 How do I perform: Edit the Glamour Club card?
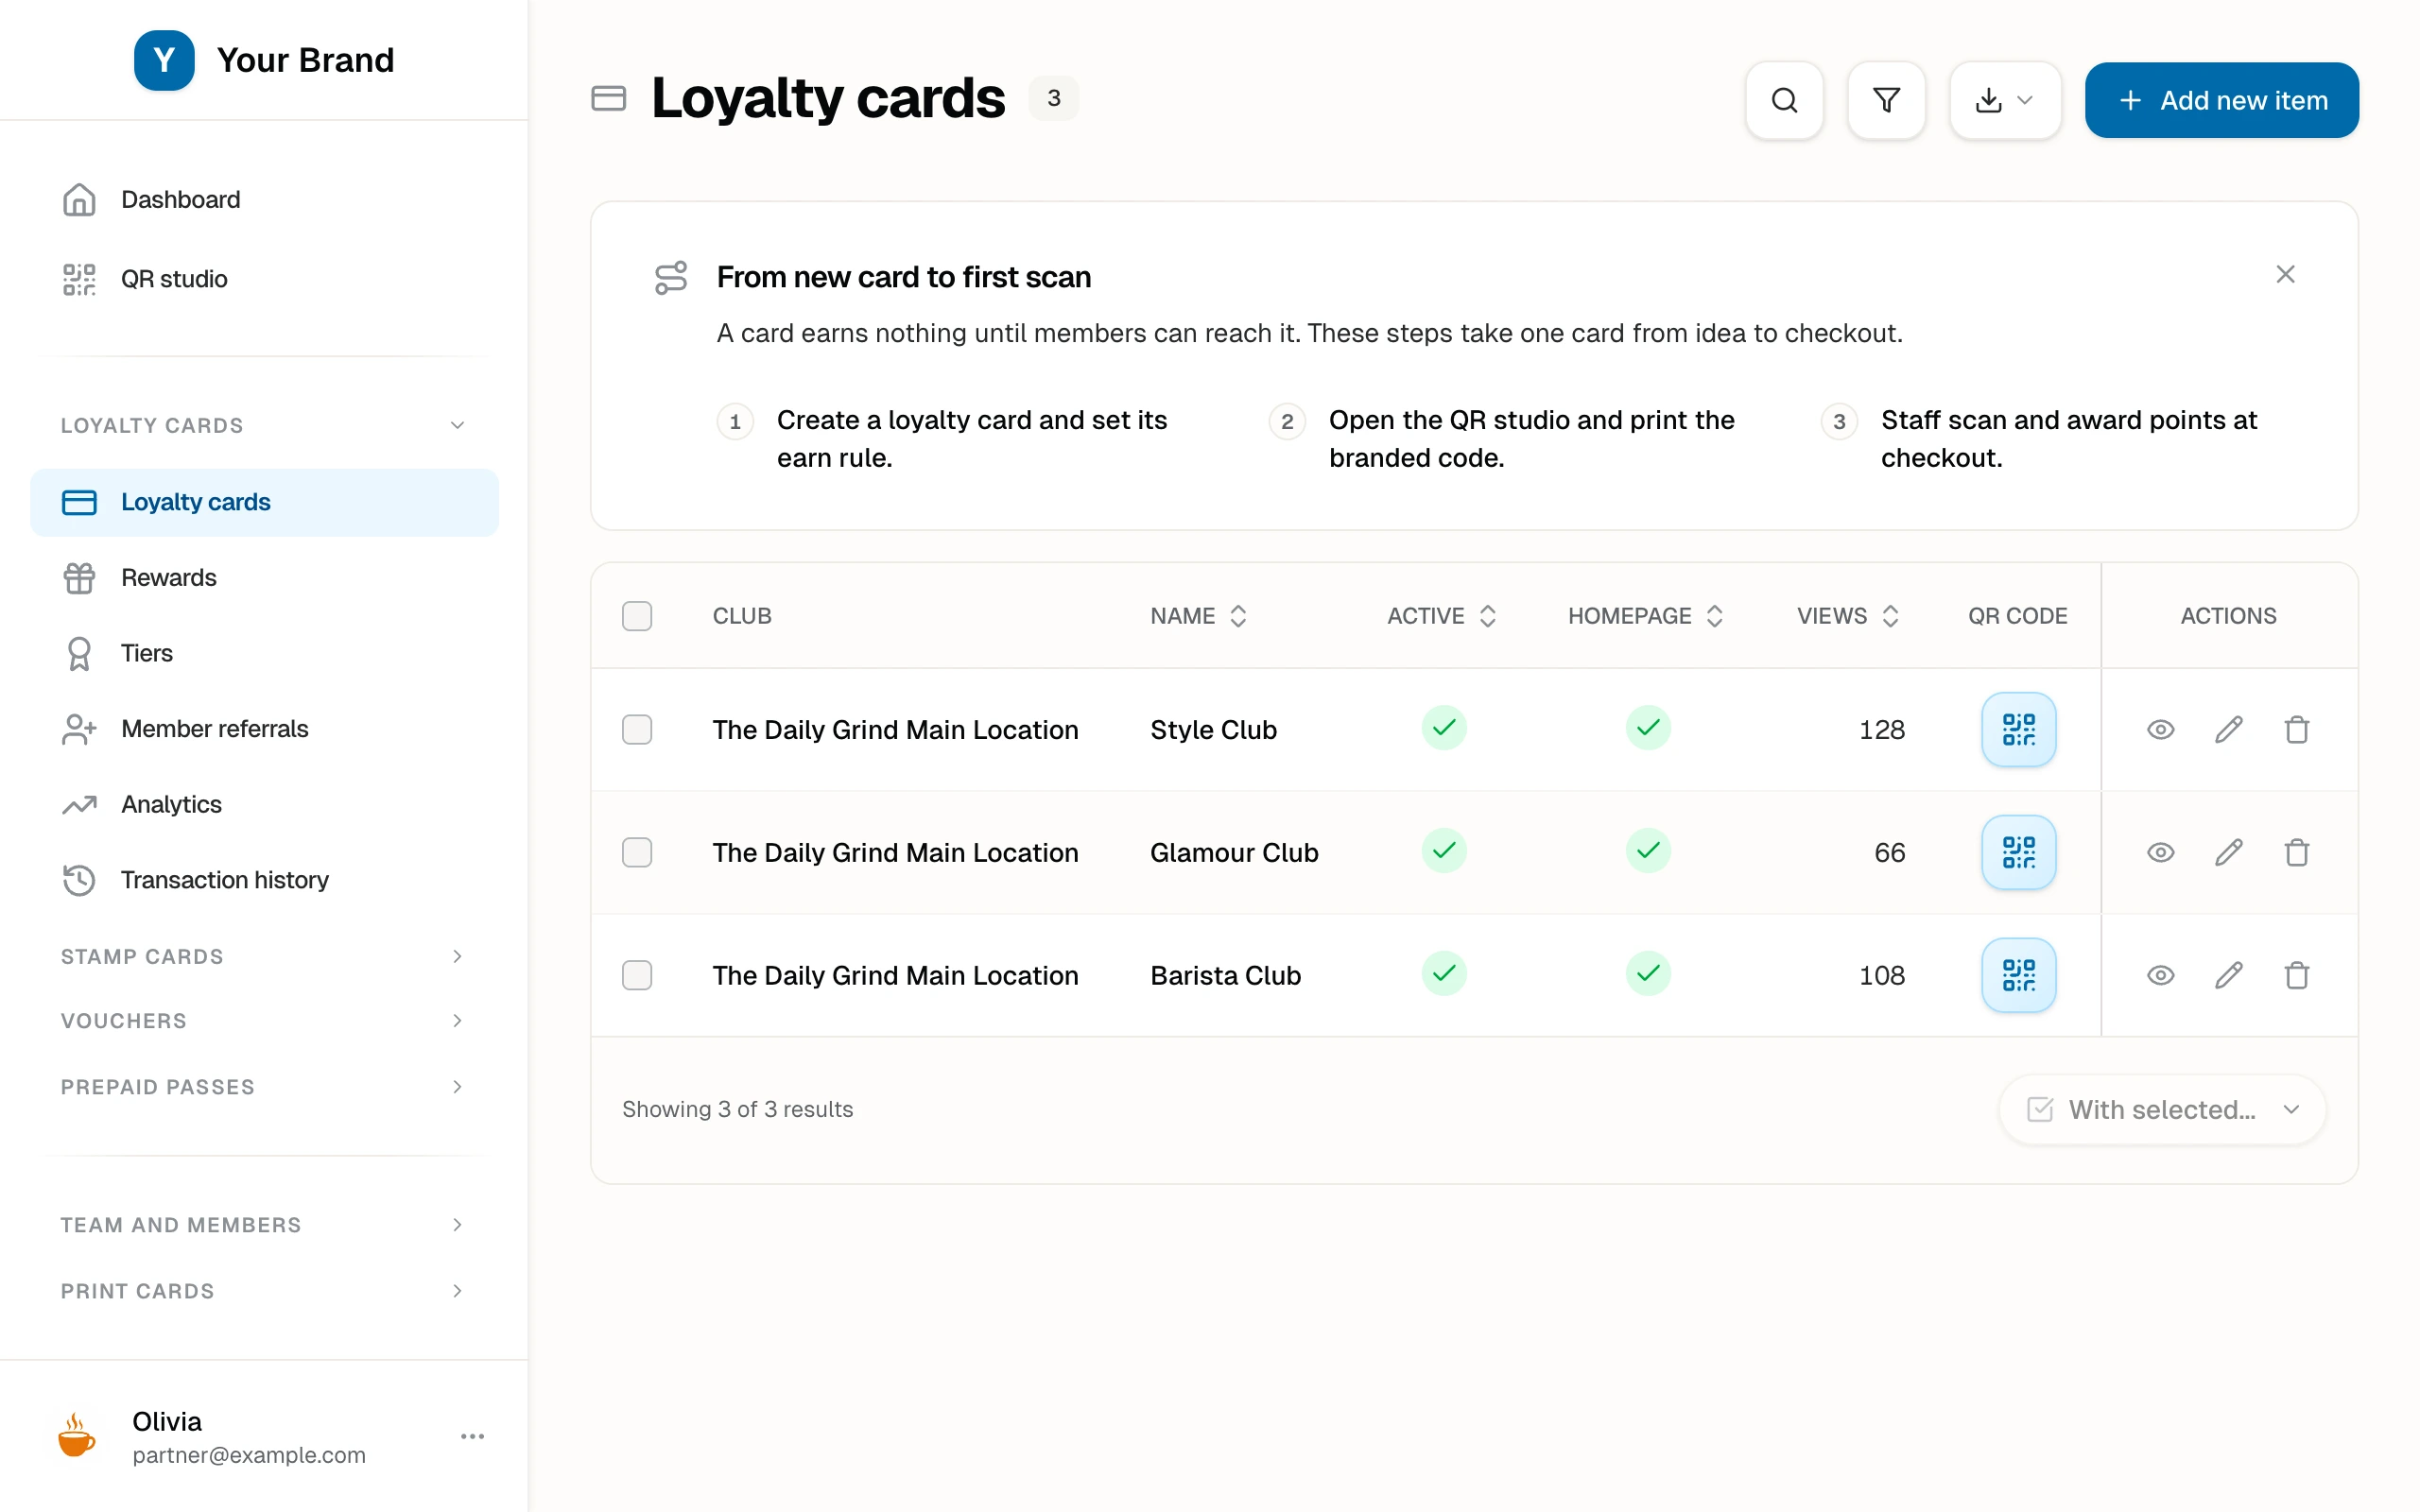point(2228,852)
